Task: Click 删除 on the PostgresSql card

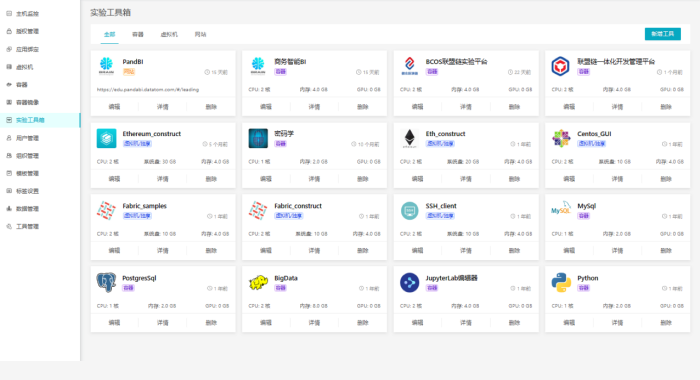Action: [211, 322]
